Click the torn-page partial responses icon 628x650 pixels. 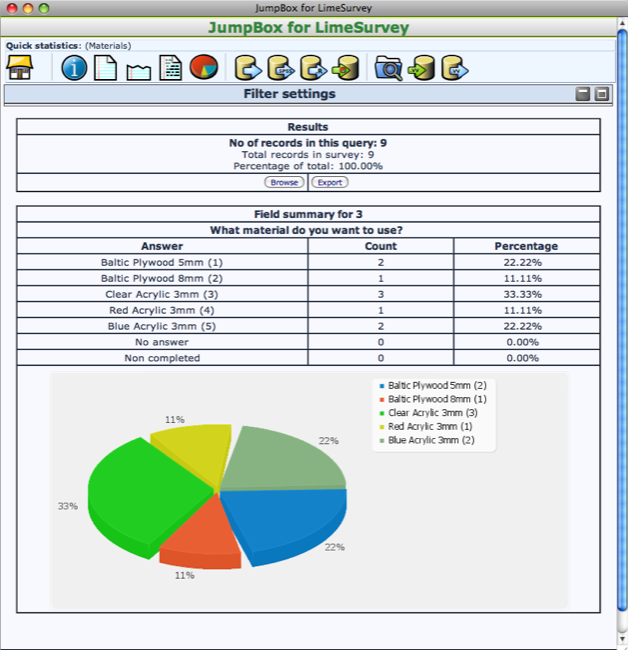138,72
